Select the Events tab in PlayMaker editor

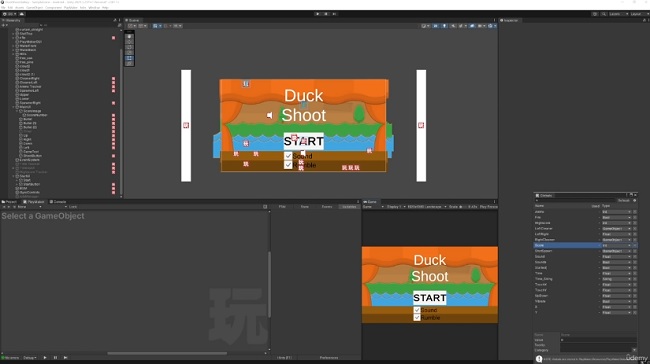tap(327, 206)
